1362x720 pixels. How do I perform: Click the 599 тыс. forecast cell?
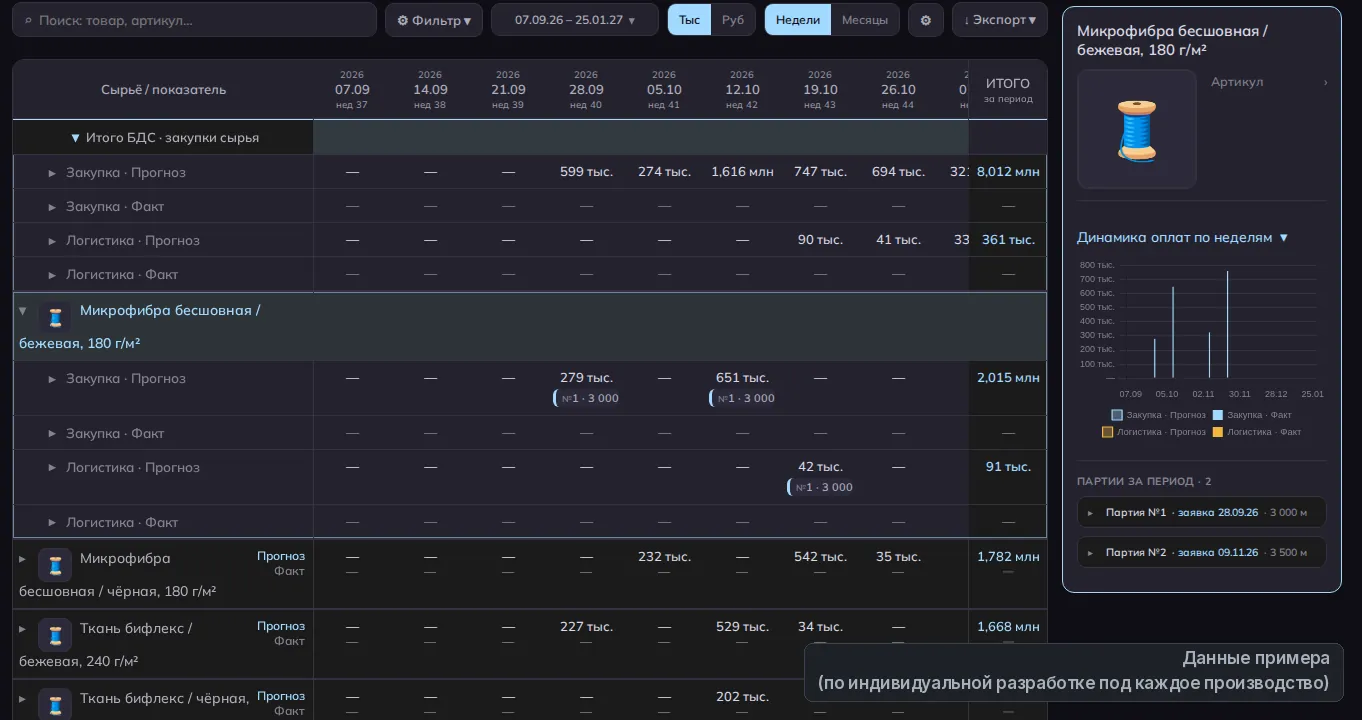click(586, 172)
